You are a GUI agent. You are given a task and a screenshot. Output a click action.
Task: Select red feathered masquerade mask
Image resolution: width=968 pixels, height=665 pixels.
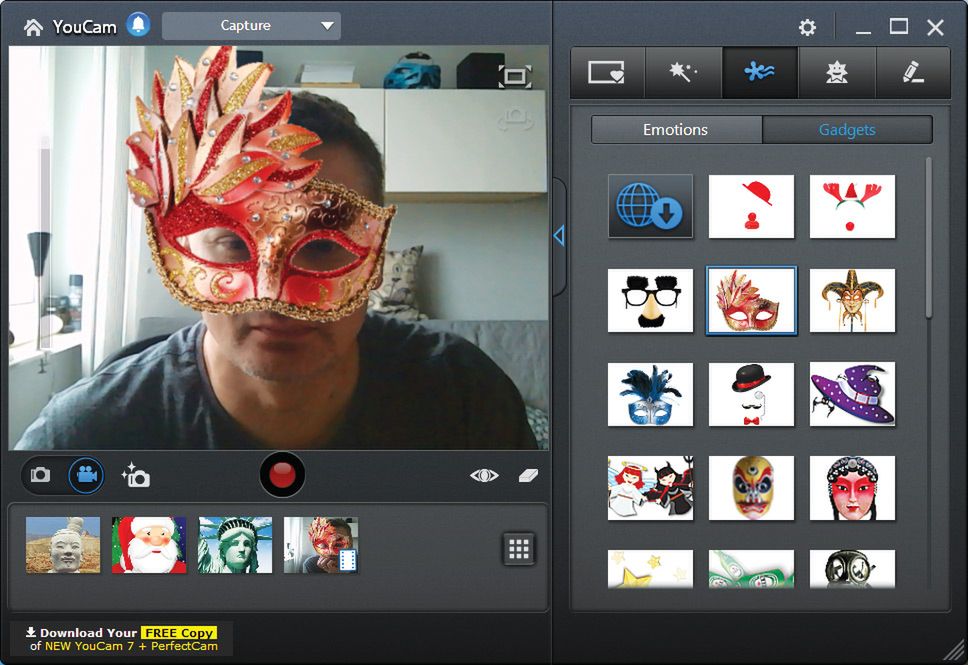(751, 301)
